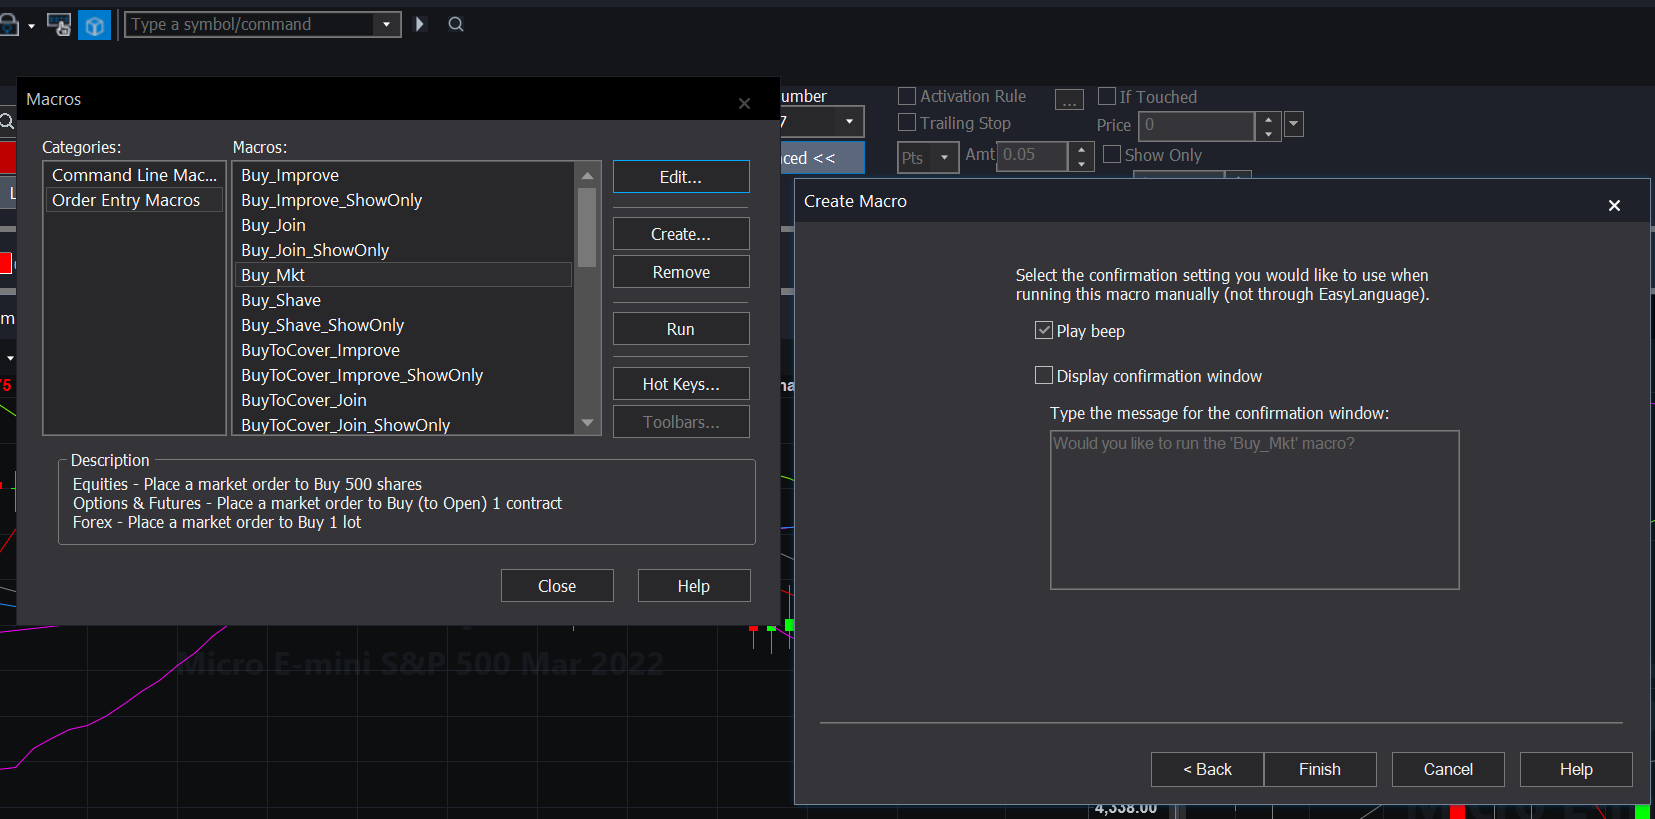Viewport: 1655px width, 819px height.
Task: Select the BuyToCover_Join macro
Action: (x=403, y=400)
